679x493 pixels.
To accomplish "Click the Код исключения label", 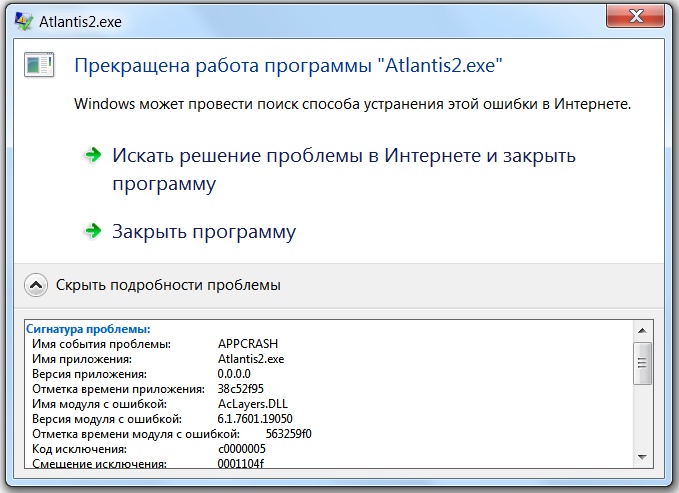I will pyautogui.click(x=80, y=449).
